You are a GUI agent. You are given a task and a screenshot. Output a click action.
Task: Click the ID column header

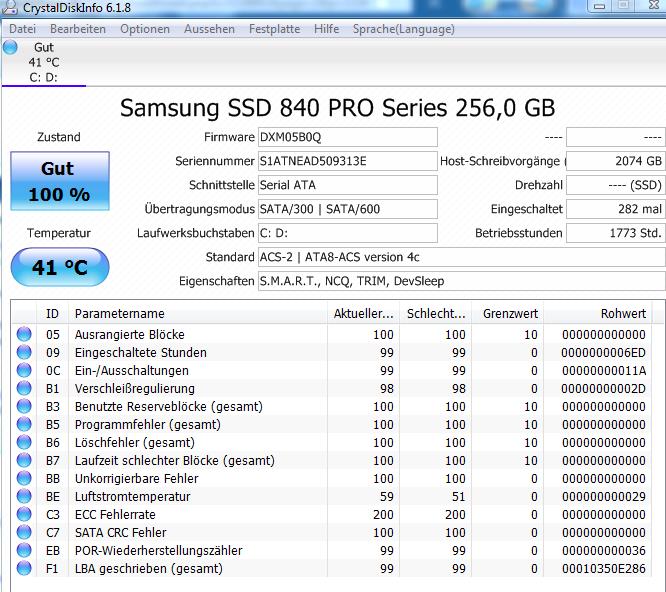pyautogui.click(x=52, y=313)
